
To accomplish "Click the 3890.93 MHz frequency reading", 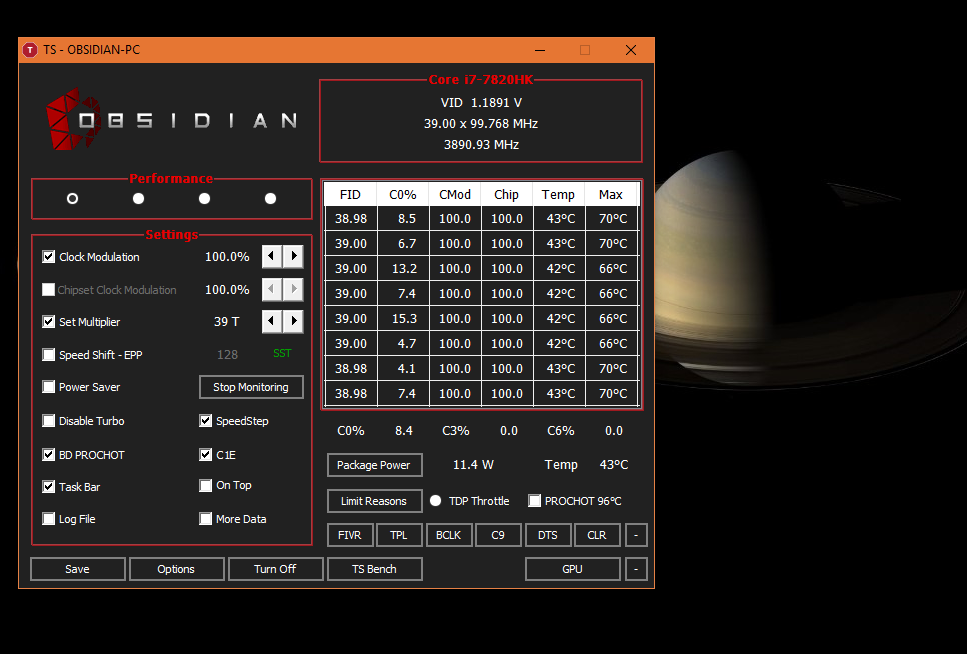I will pyautogui.click(x=481, y=144).
